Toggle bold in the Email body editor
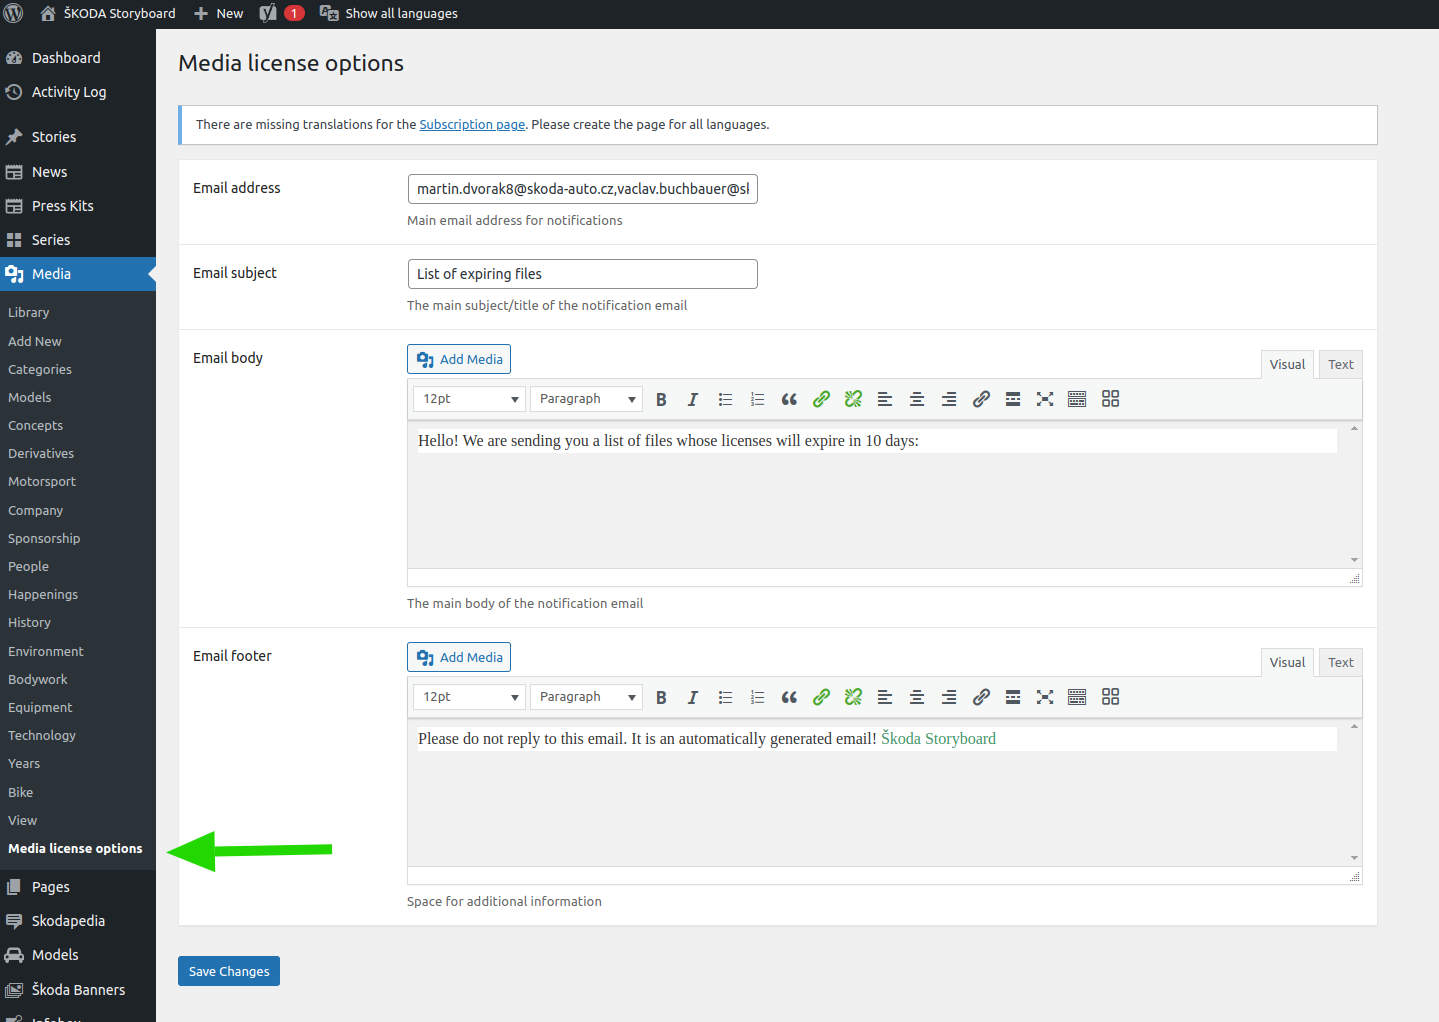1439x1022 pixels. click(661, 399)
